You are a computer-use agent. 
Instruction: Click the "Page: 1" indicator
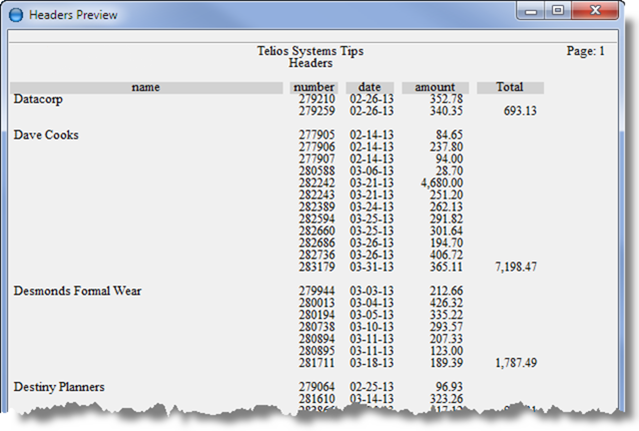585,50
